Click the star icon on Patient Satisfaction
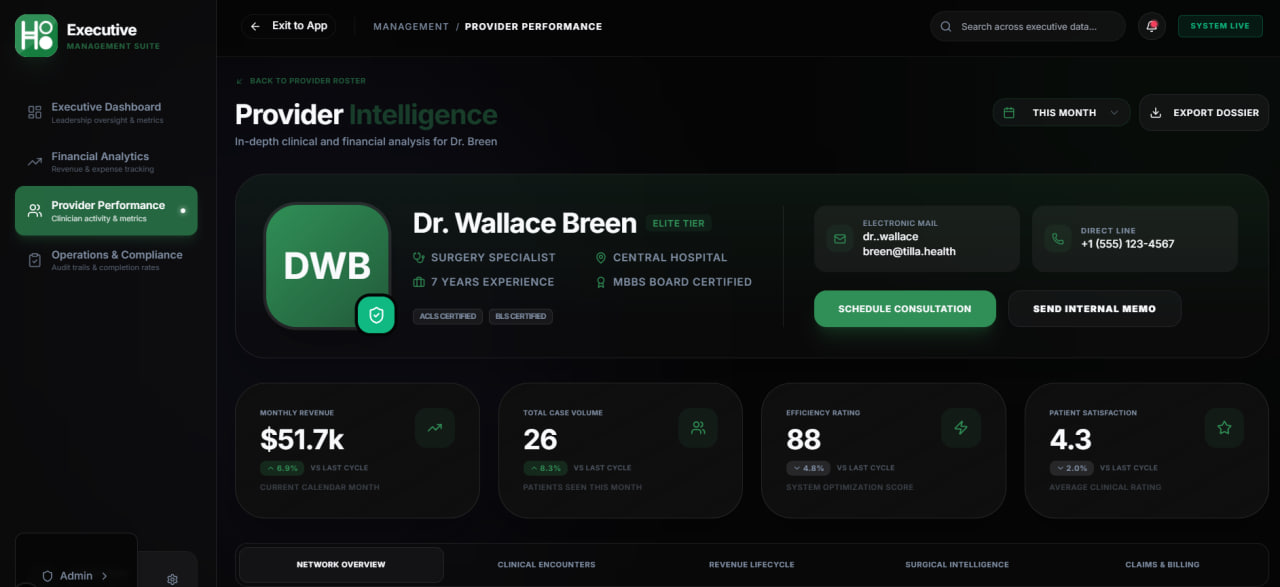1280x587 pixels. [1224, 427]
